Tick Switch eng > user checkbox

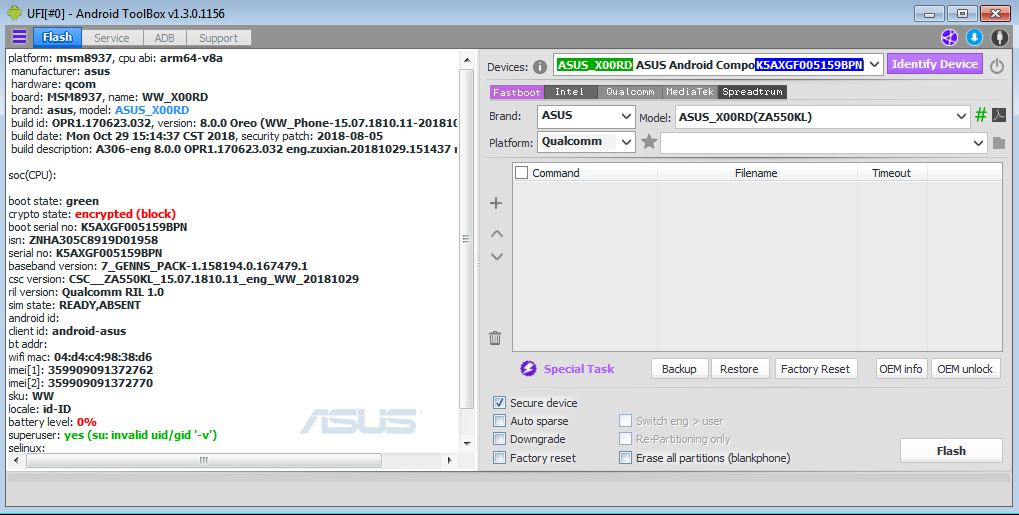(x=625, y=421)
